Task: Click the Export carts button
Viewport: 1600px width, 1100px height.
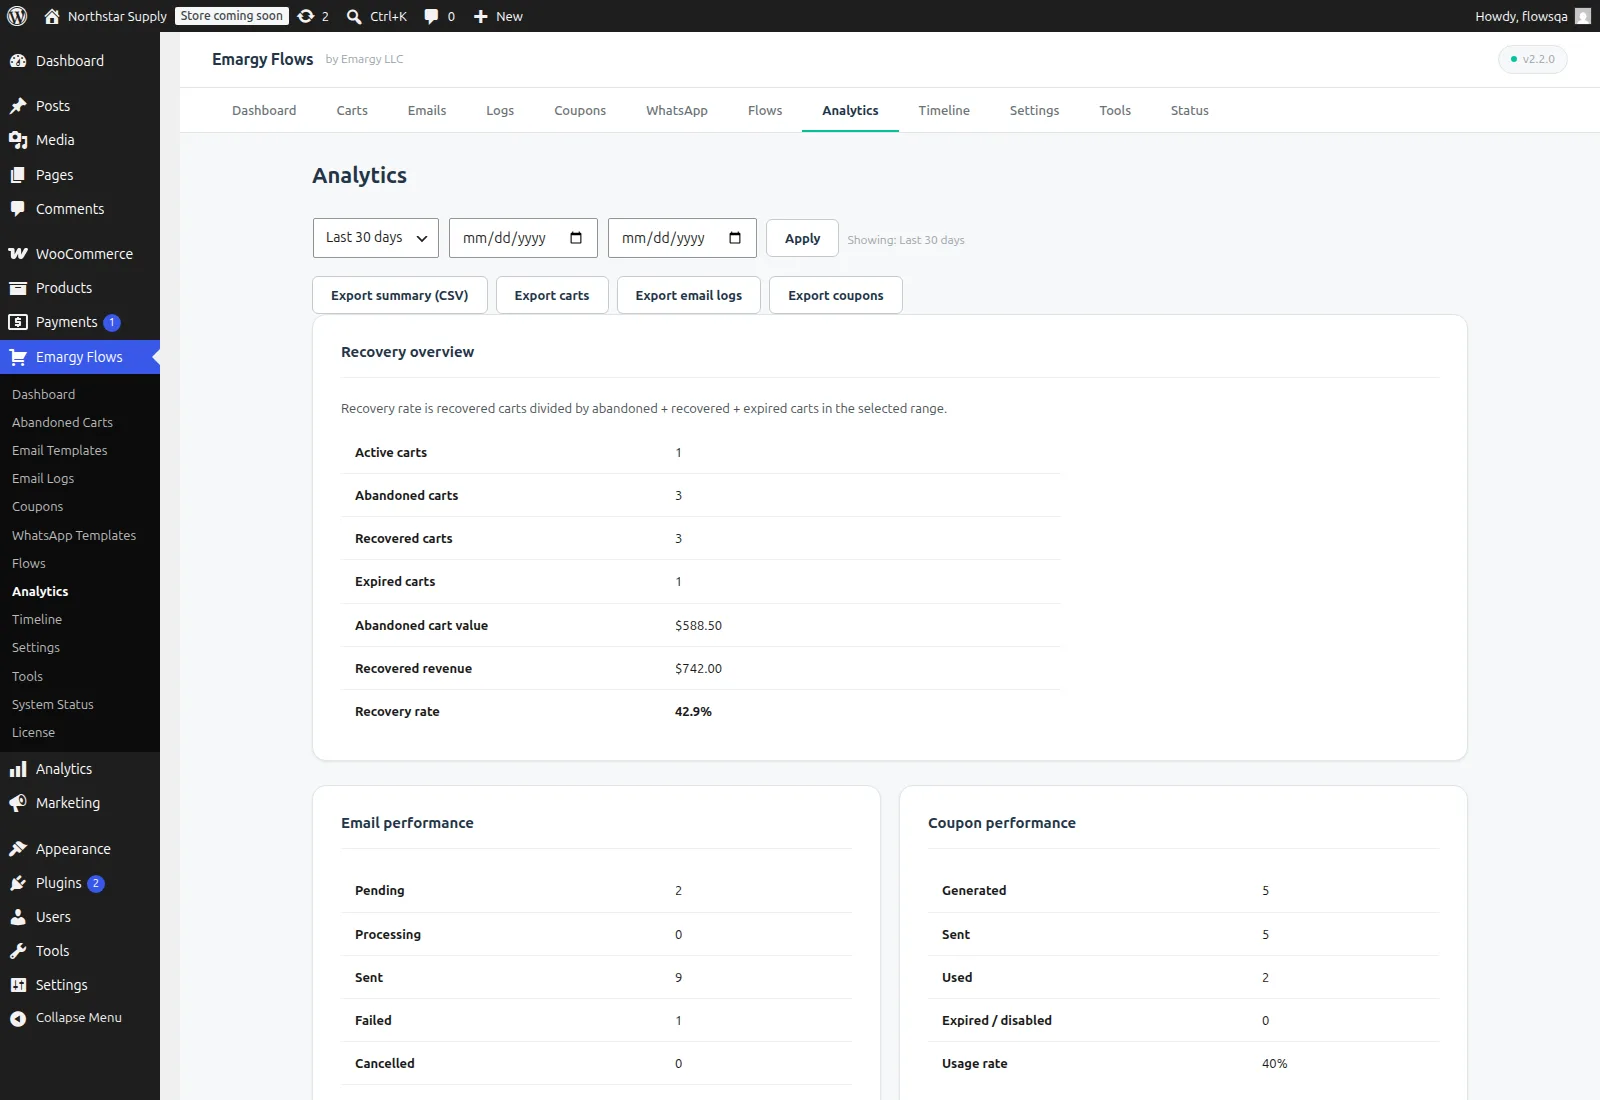Action: pos(552,295)
